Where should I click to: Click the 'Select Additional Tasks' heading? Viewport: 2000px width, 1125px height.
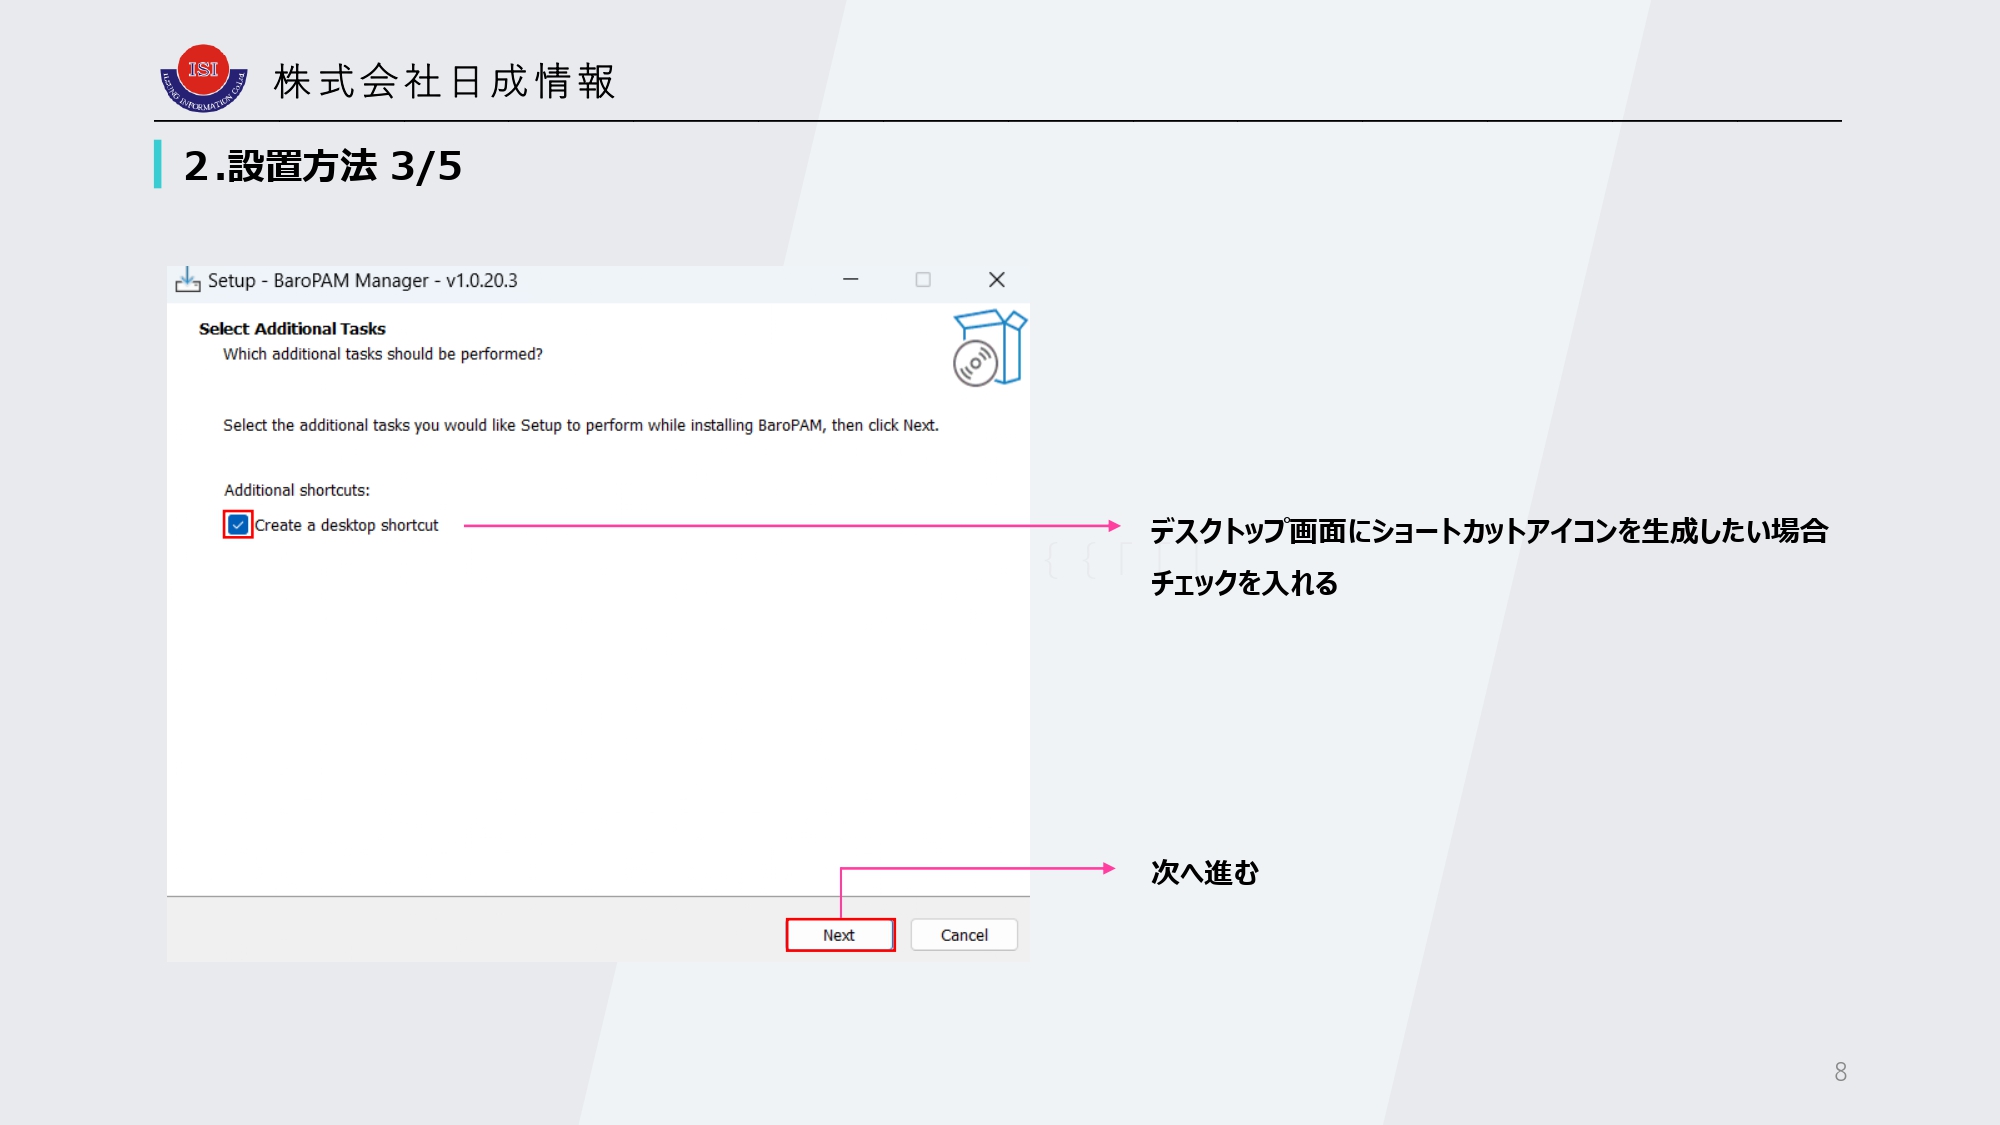click(292, 328)
